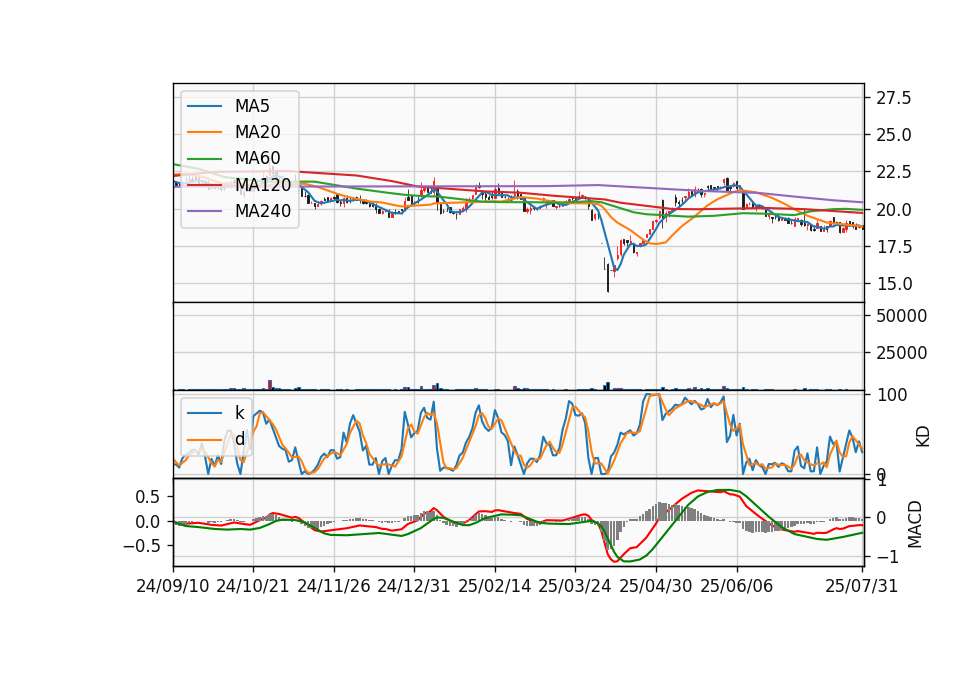Click the 24/12/31 date label
Viewport: 960px width, 690px height.
tap(414, 586)
